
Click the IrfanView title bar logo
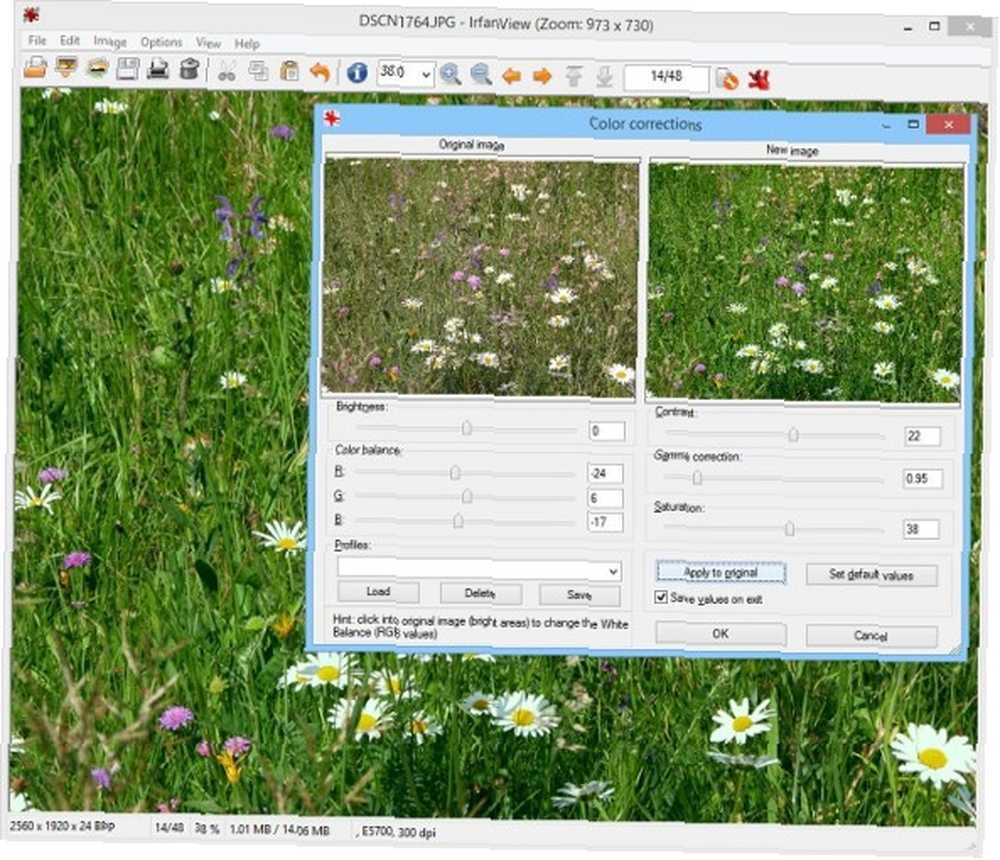(31, 15)
